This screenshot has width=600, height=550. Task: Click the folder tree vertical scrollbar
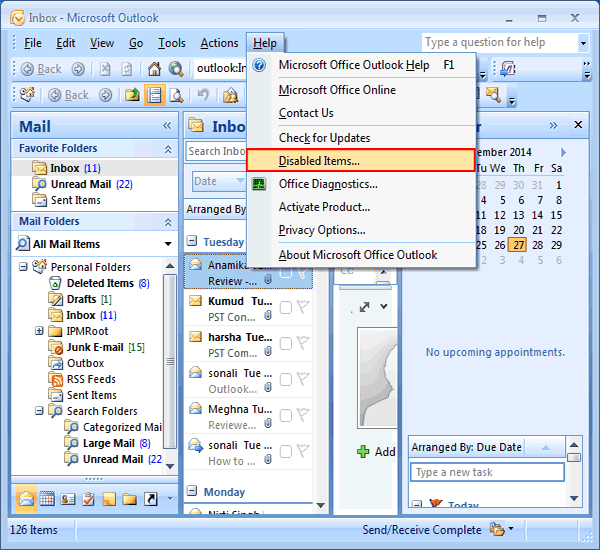tap(170, 361)
